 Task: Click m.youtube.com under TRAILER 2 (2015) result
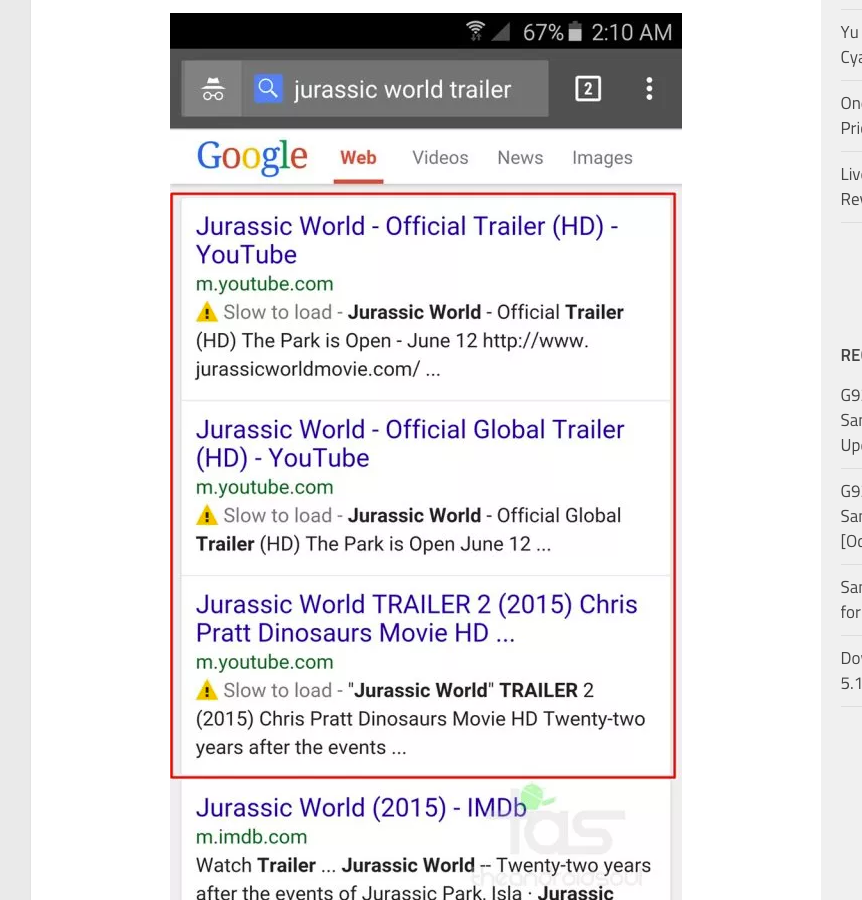pyautogui.click(x=265, y=662)
